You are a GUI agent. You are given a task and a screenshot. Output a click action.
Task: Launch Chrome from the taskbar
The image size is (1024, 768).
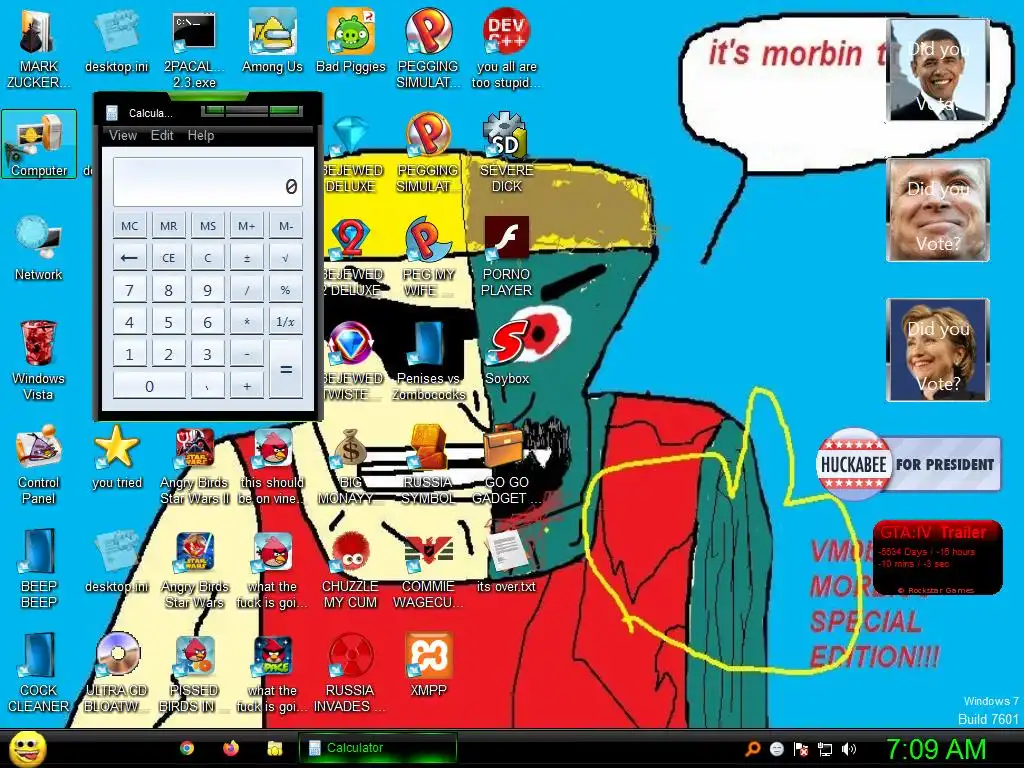[187, 748]
